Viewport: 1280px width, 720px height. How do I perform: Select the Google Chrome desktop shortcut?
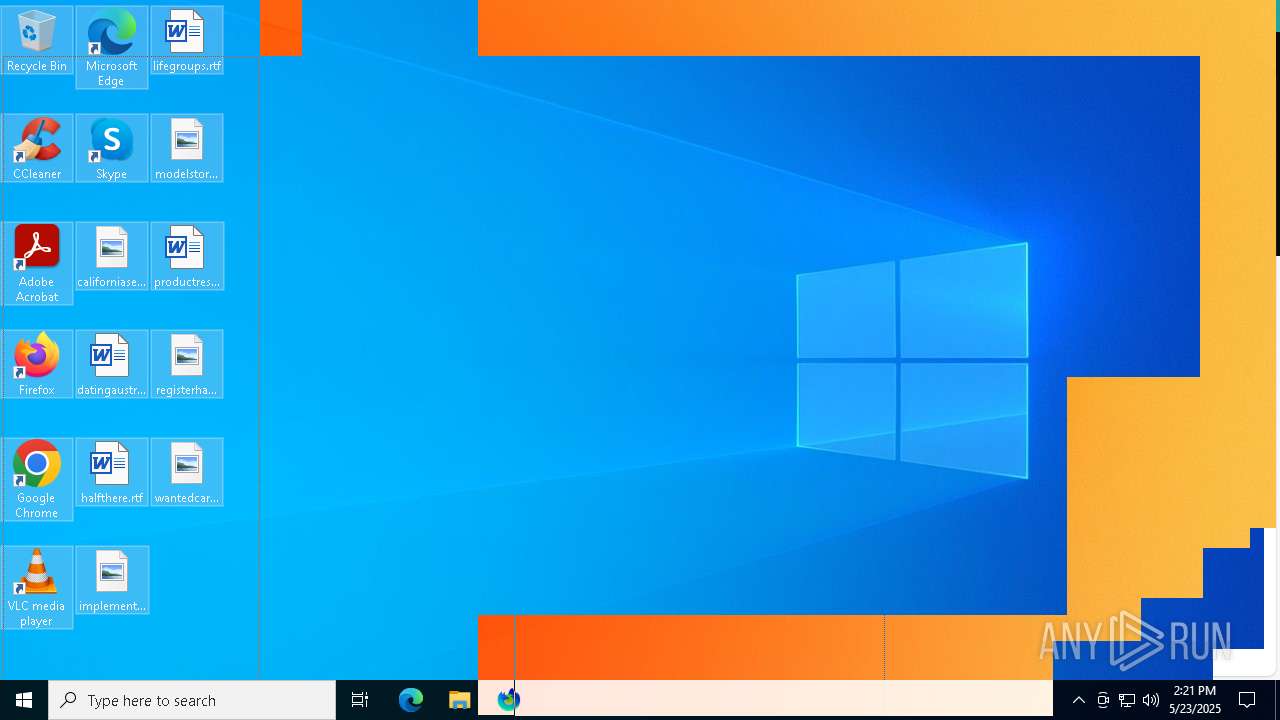37,479
